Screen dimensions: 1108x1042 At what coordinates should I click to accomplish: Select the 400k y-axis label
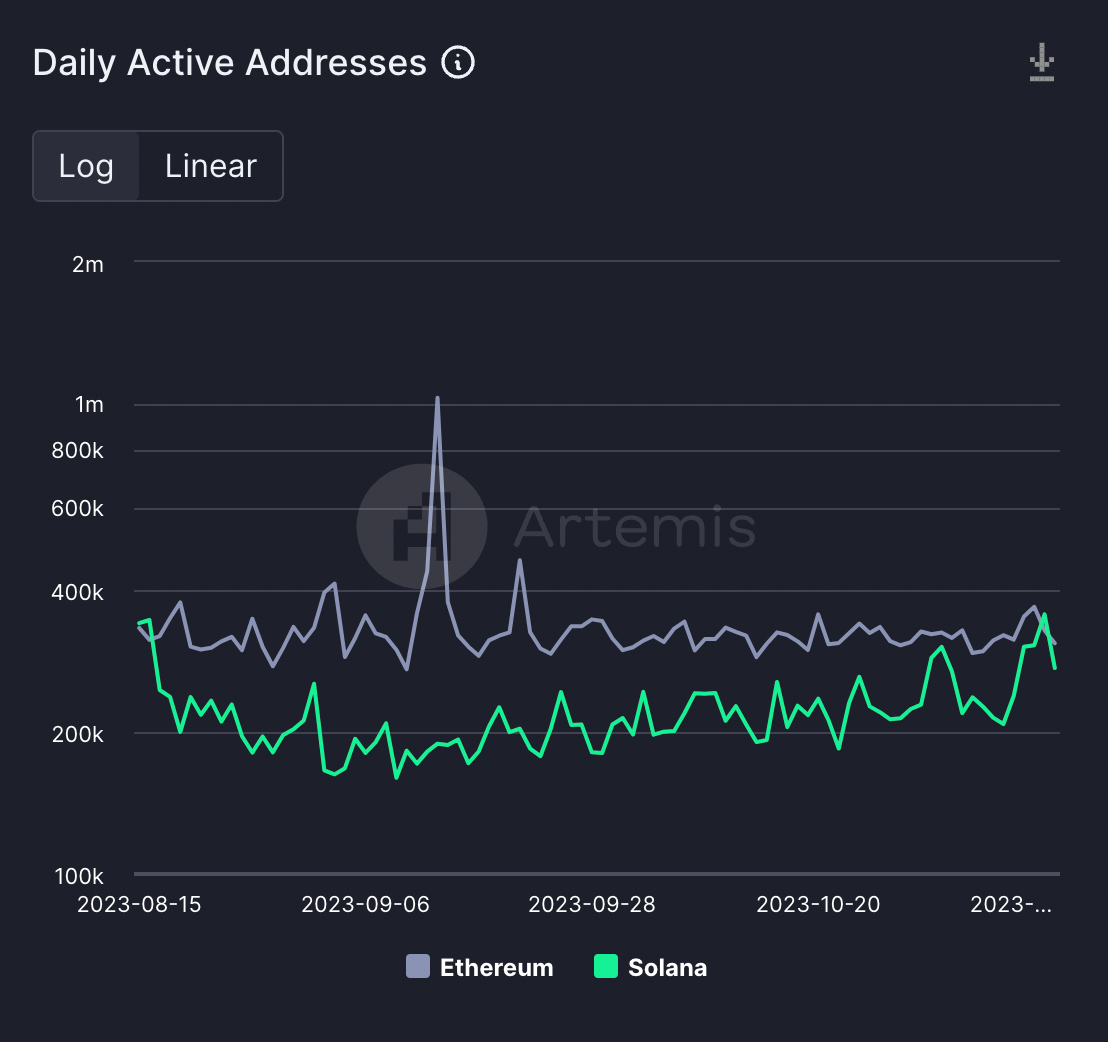click(78, 592)
